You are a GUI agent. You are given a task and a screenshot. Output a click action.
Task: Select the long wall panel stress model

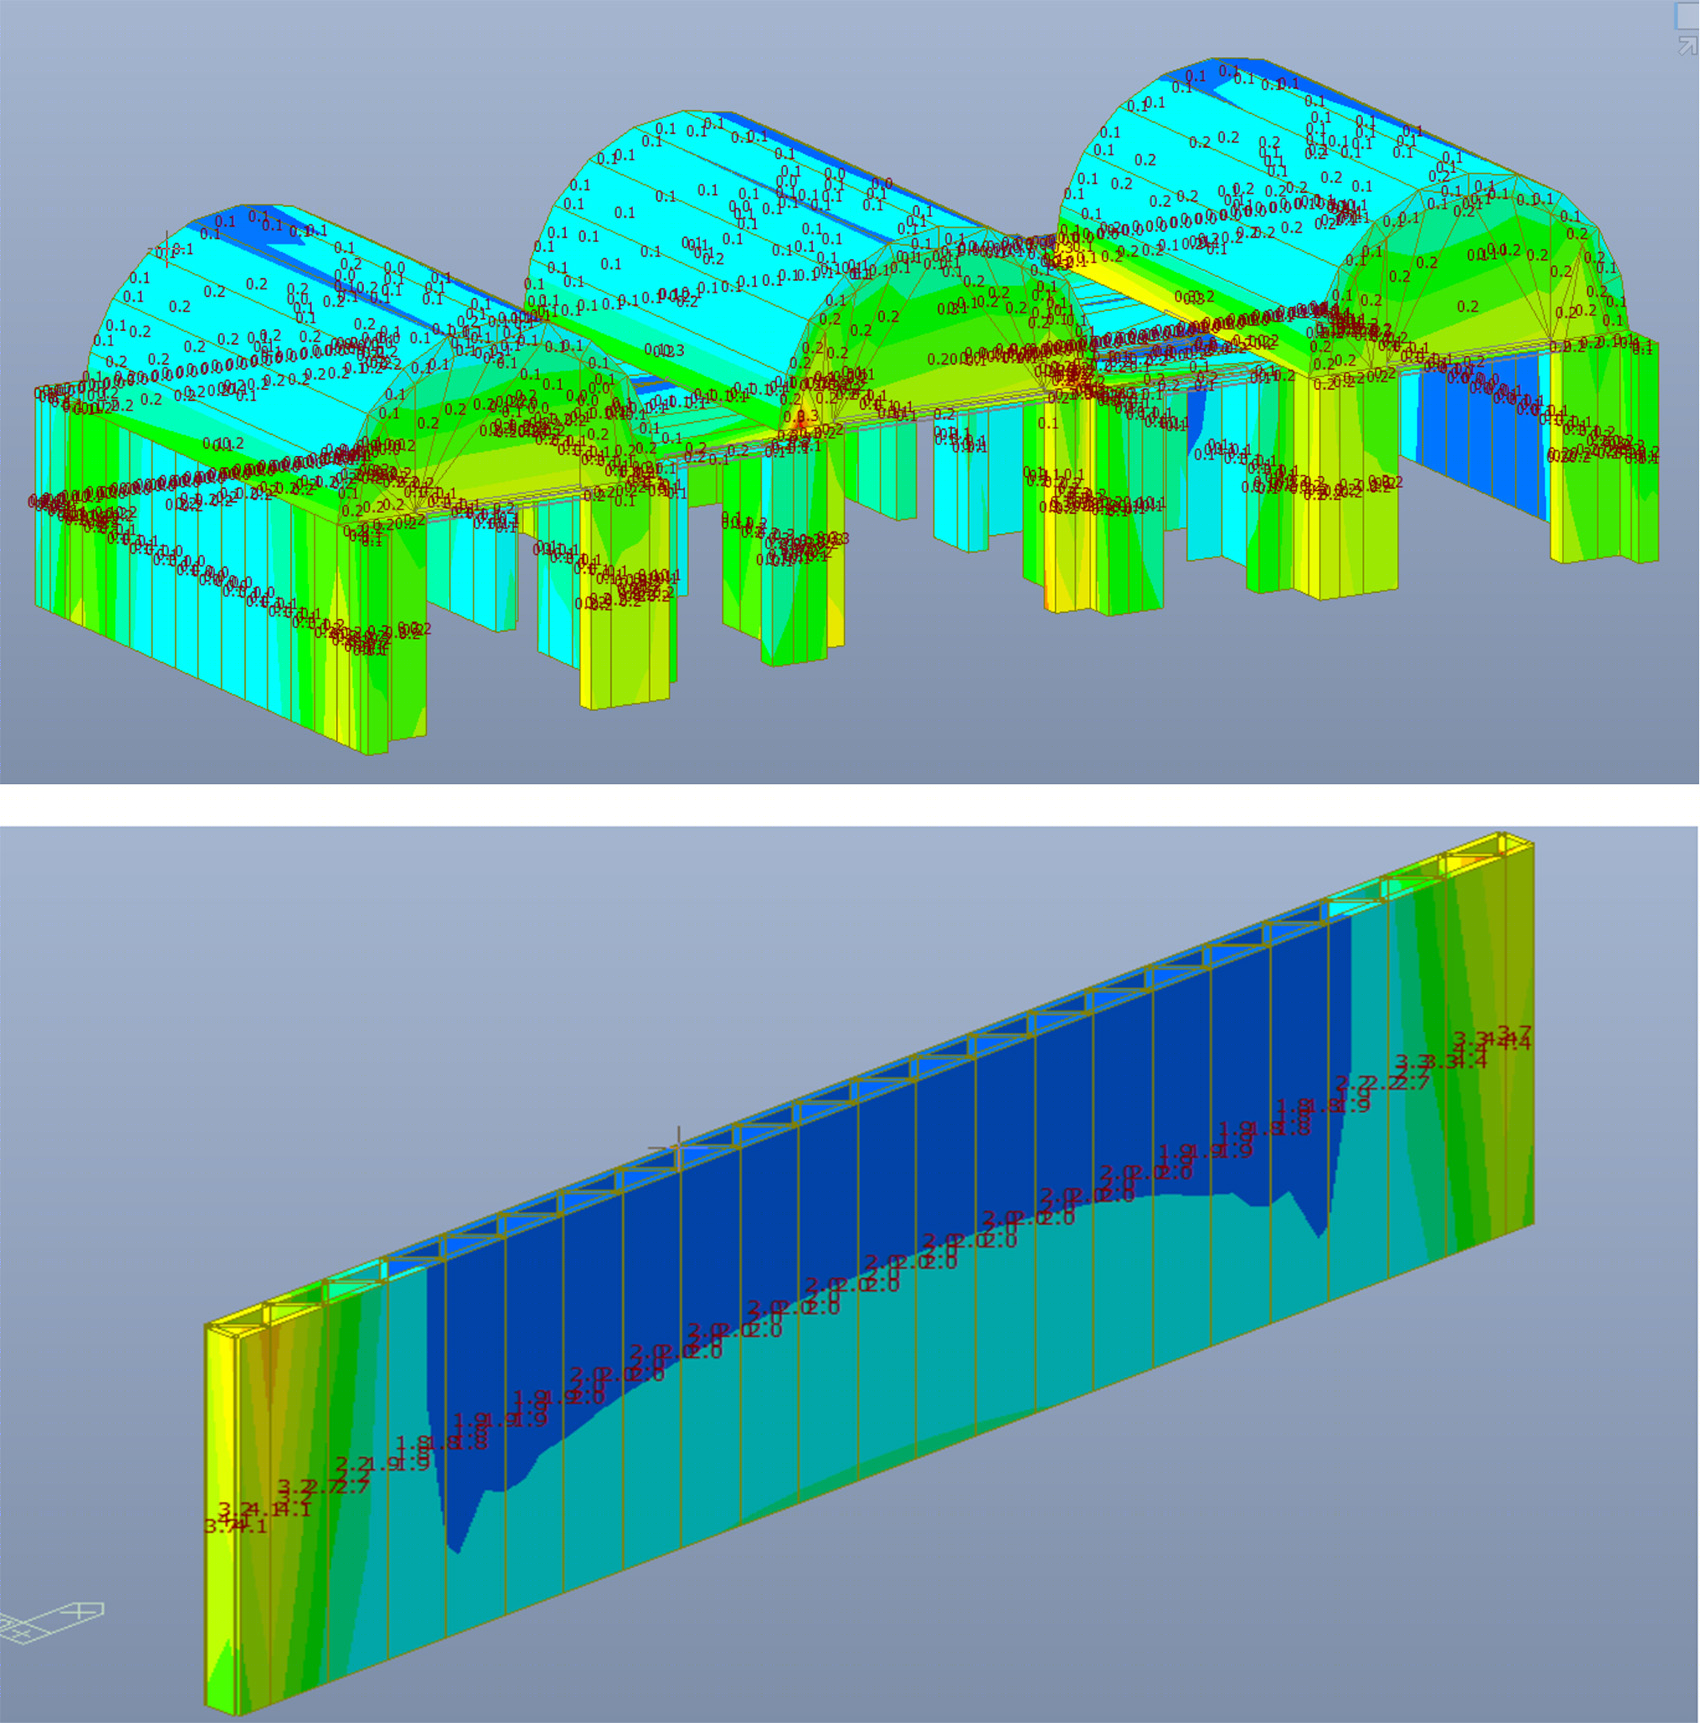[x=869, y=1274]
